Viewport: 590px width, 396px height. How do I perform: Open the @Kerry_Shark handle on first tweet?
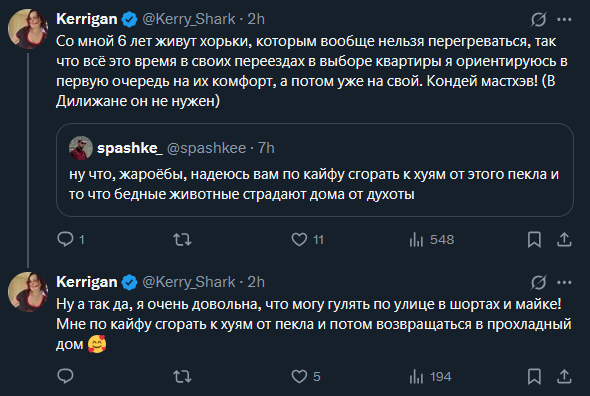(x=189, y=19)
